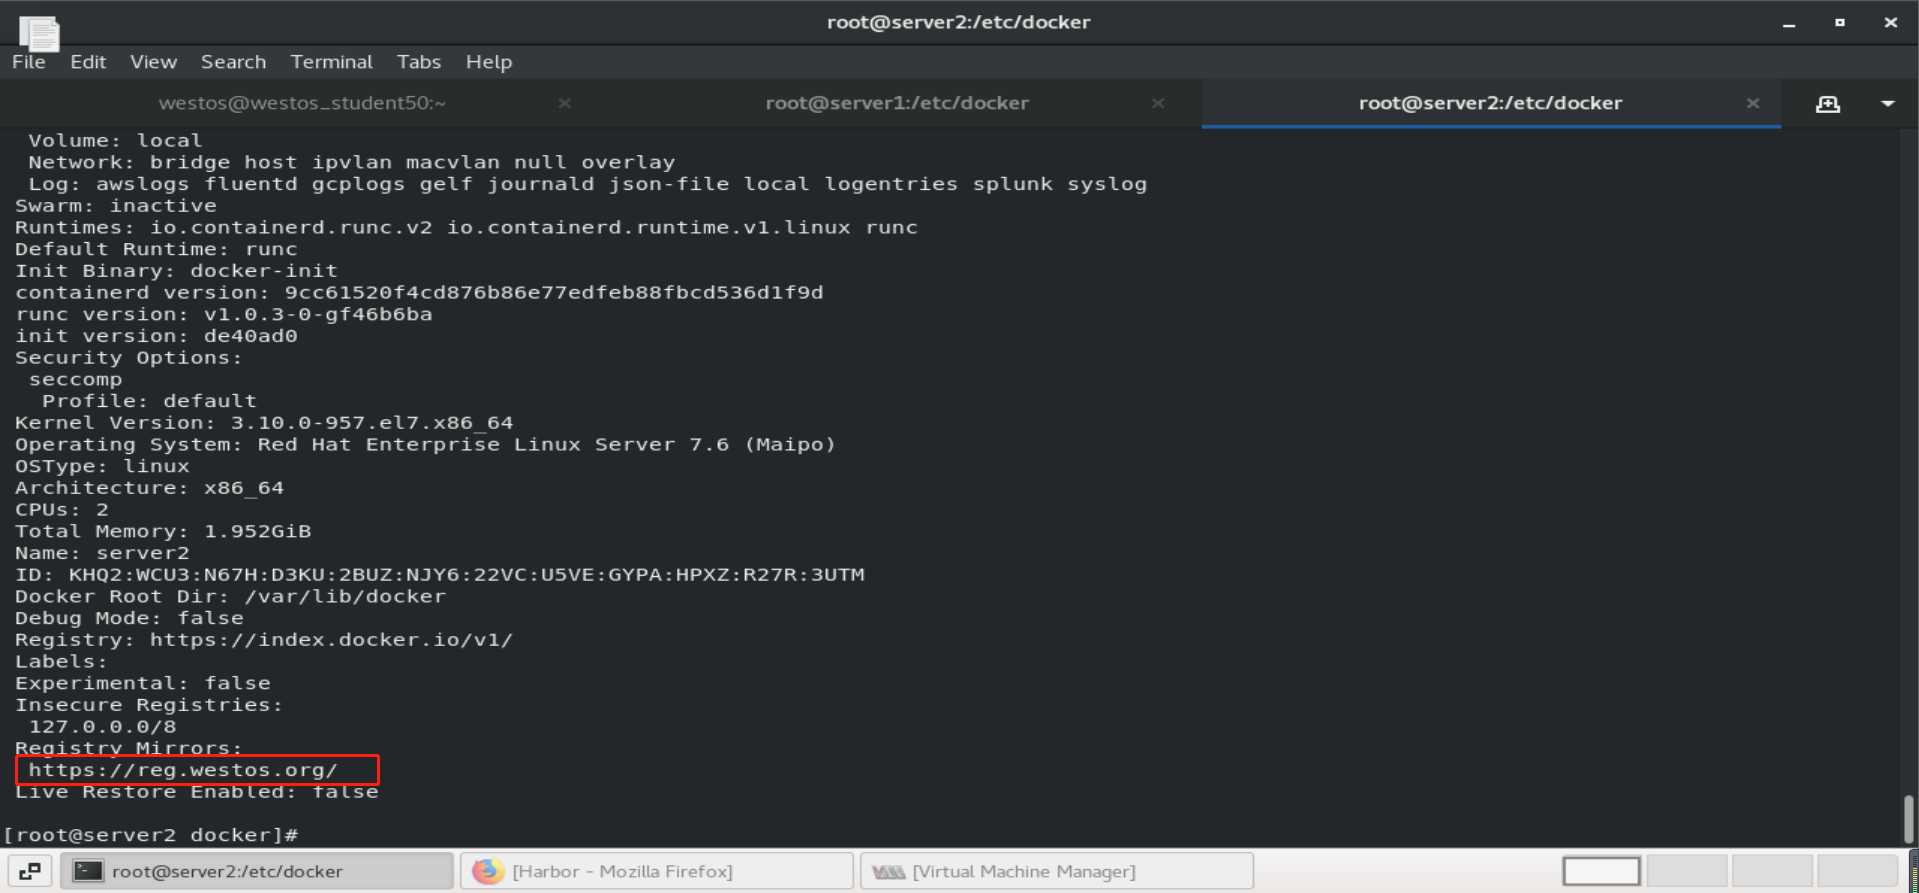Viewport: 1919px width, 893px height.
Task: Close the terminal window
Action: tap(1890, 23)
